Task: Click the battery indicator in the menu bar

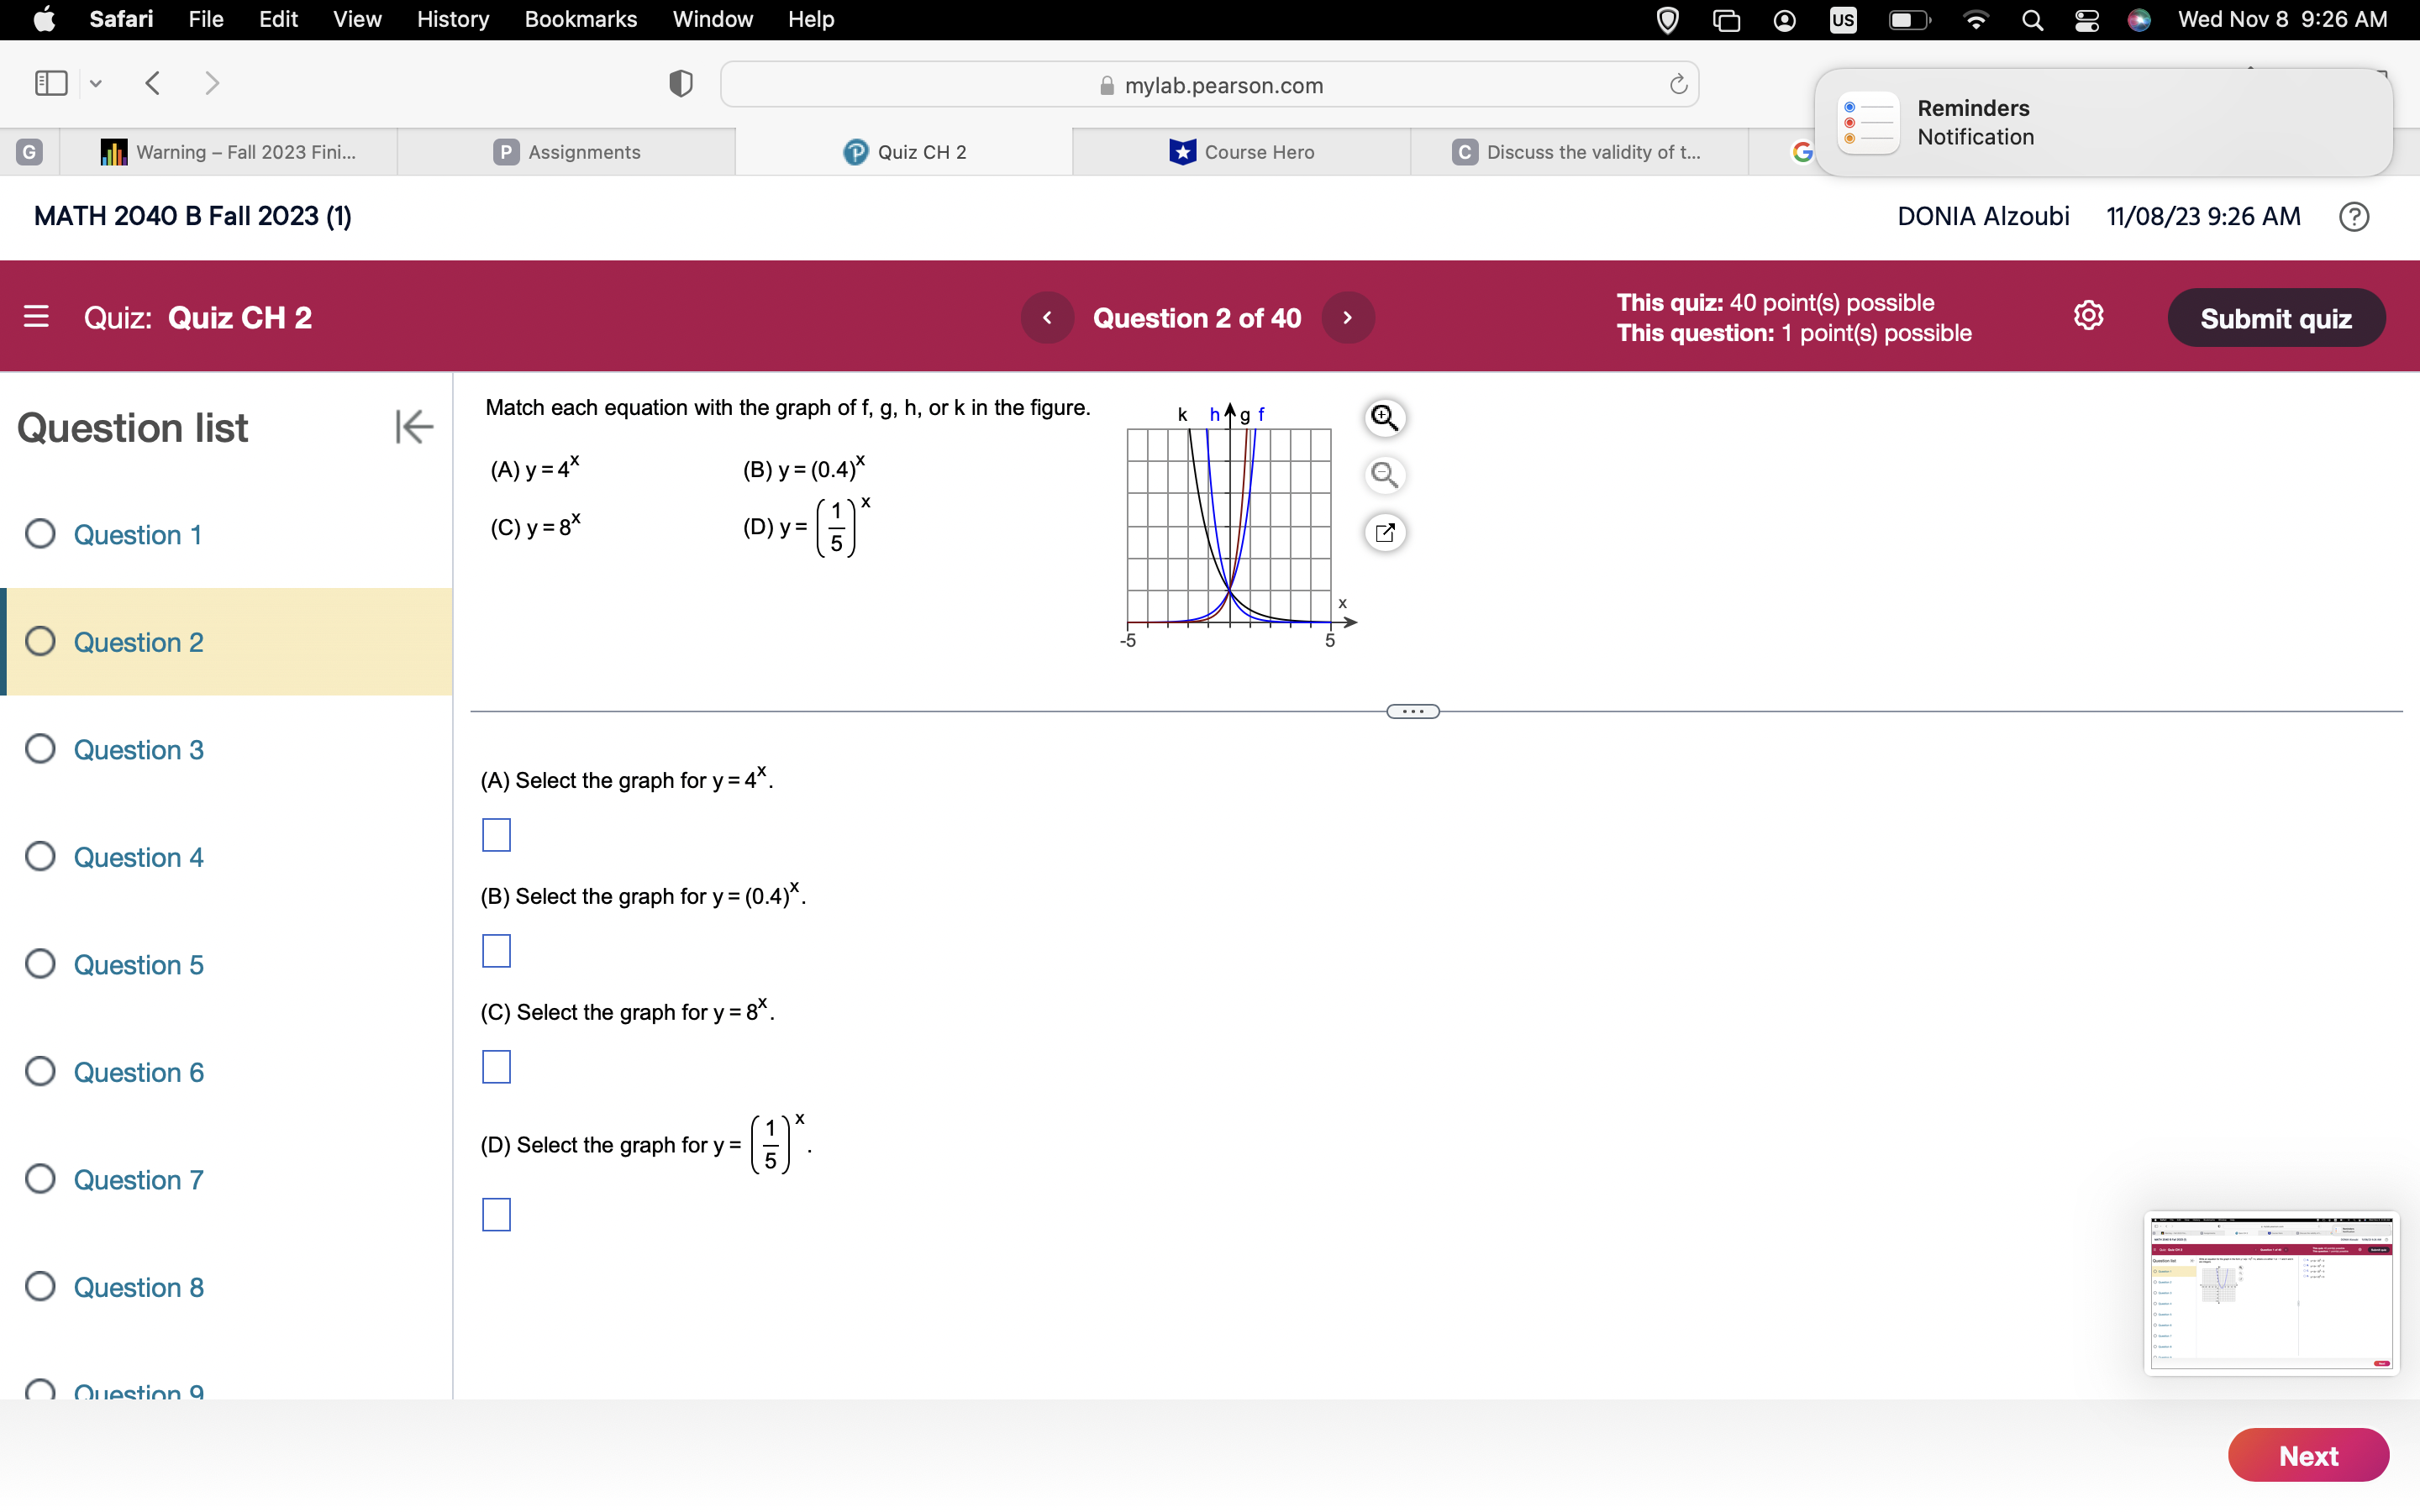Action: pyautogui.click(x=1909, y=19)
